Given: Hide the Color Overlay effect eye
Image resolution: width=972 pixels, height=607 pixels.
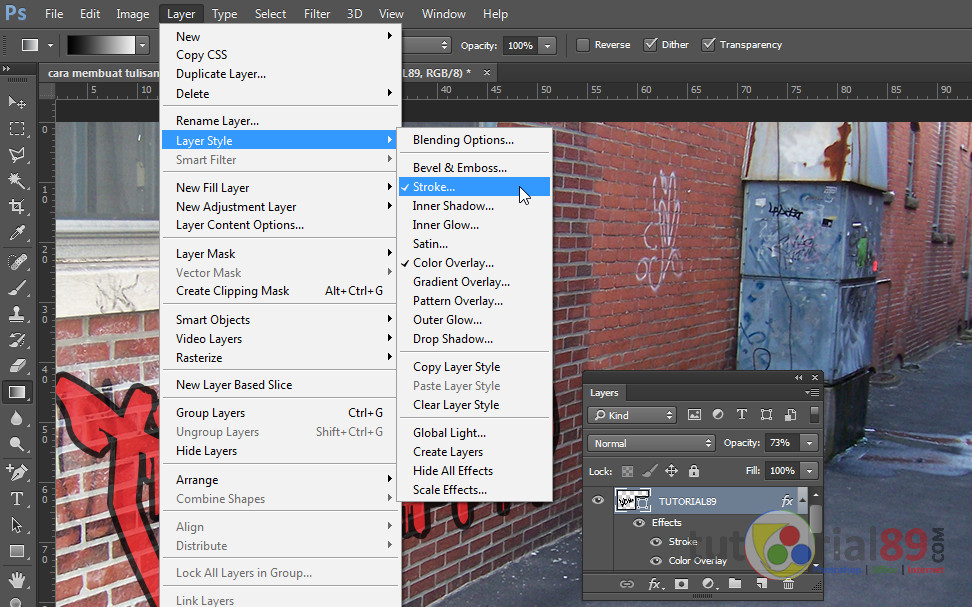Looking at the screenshot, I should click(655, 560).
